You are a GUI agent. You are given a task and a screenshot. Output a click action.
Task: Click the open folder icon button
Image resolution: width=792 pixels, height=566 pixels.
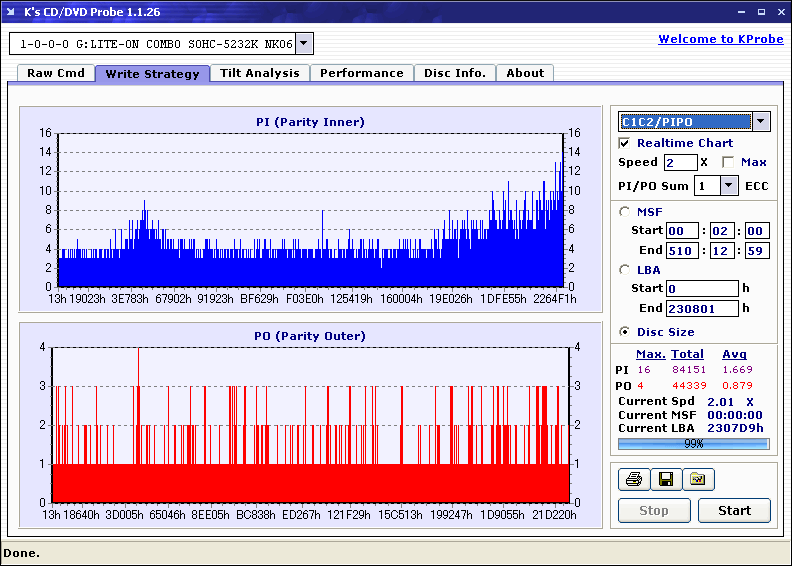pyautogui.click(x=698, y=480)
